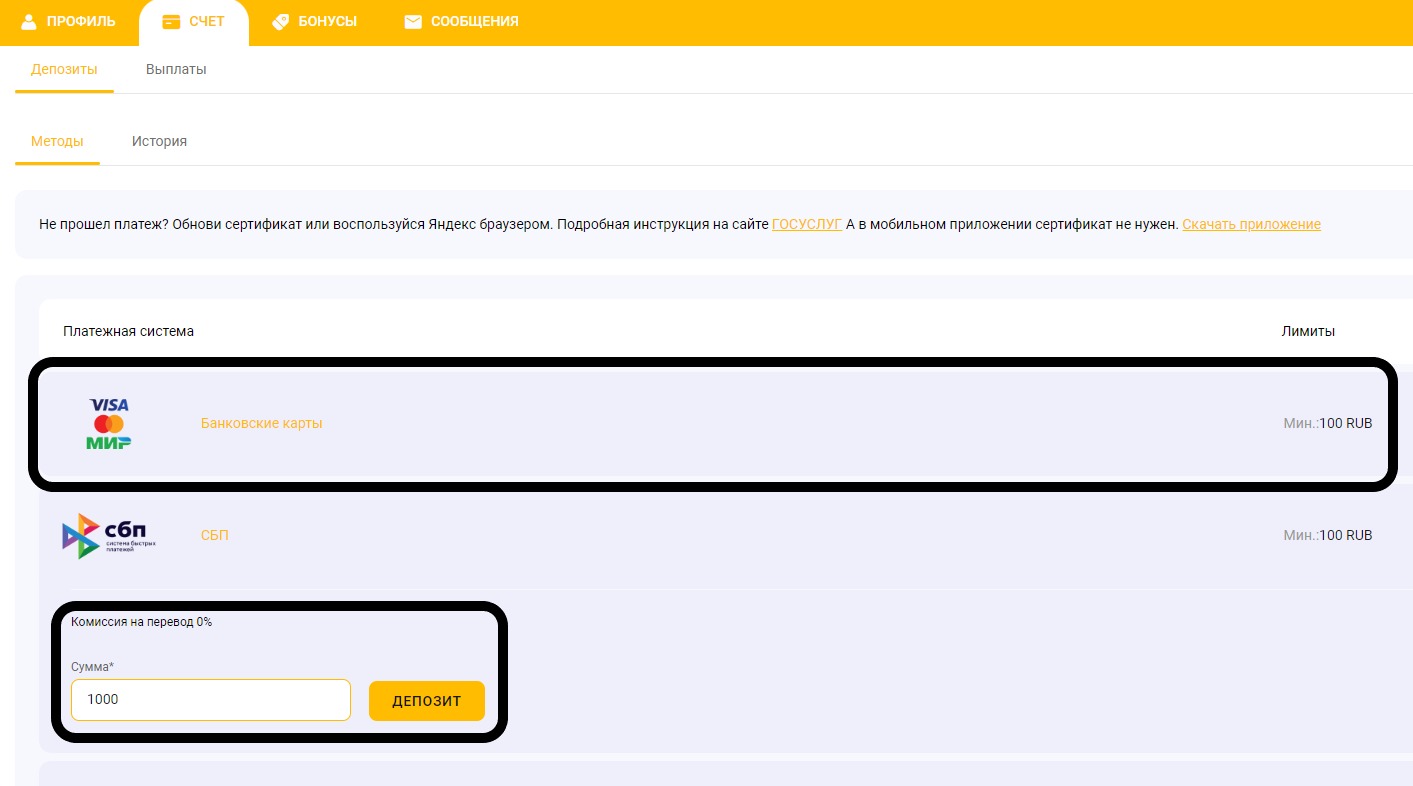Choose Банковские карты payment method
Image resolution: width=1413 pixels, height=786 pixels.
pos(261,423)
